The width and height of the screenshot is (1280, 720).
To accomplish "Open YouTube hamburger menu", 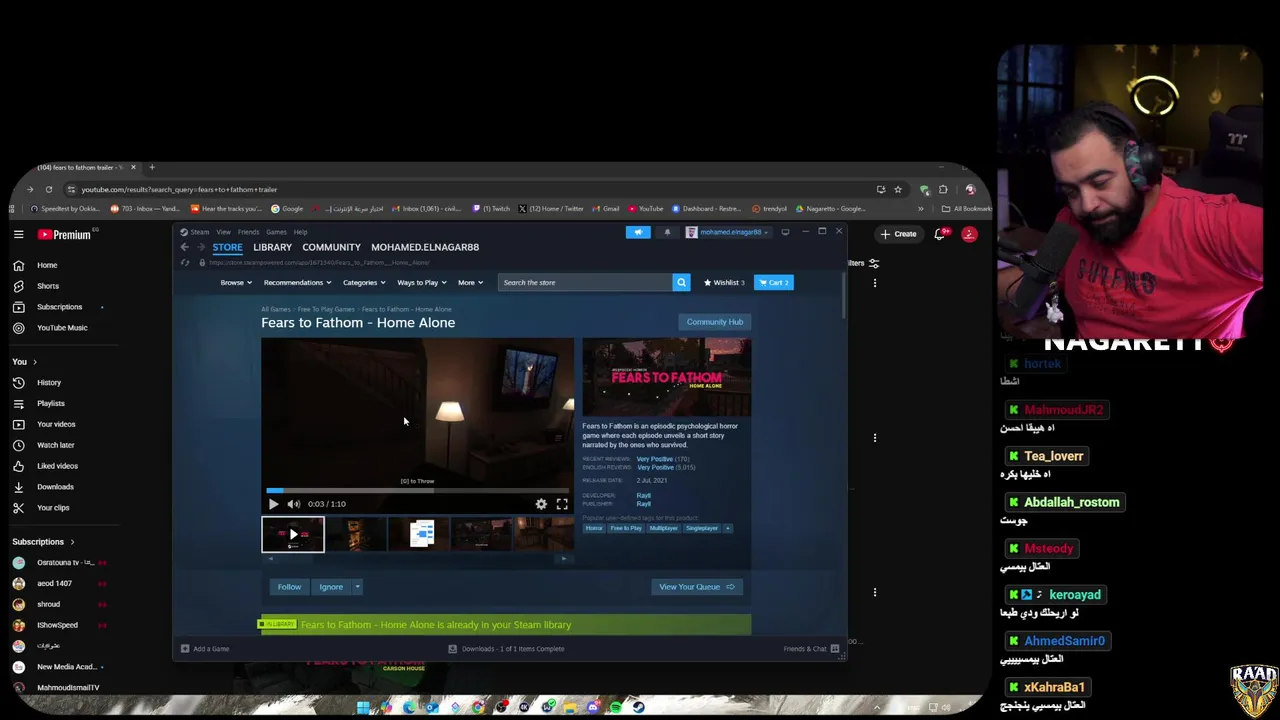I will pos(18,234).
